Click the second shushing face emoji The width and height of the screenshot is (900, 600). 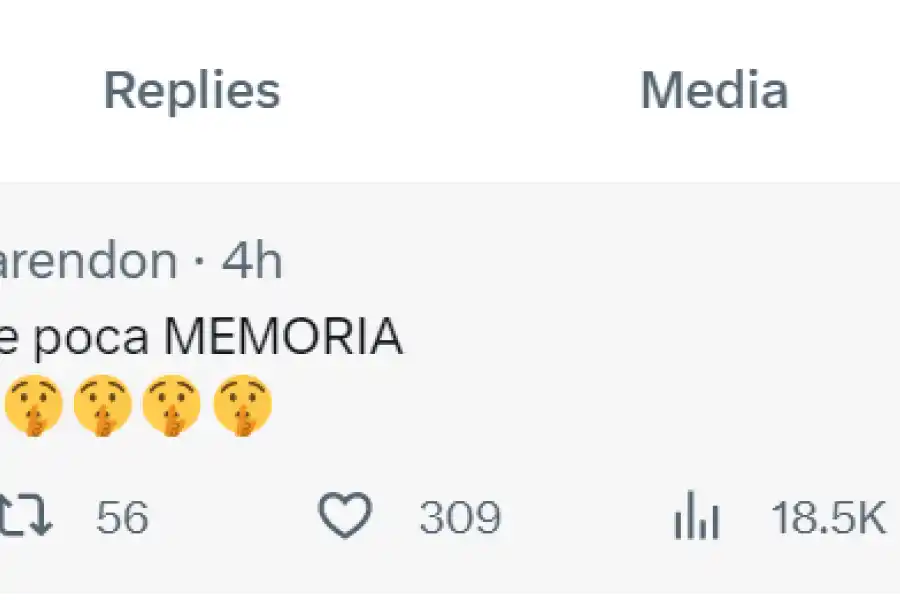(x=103, y=406)
